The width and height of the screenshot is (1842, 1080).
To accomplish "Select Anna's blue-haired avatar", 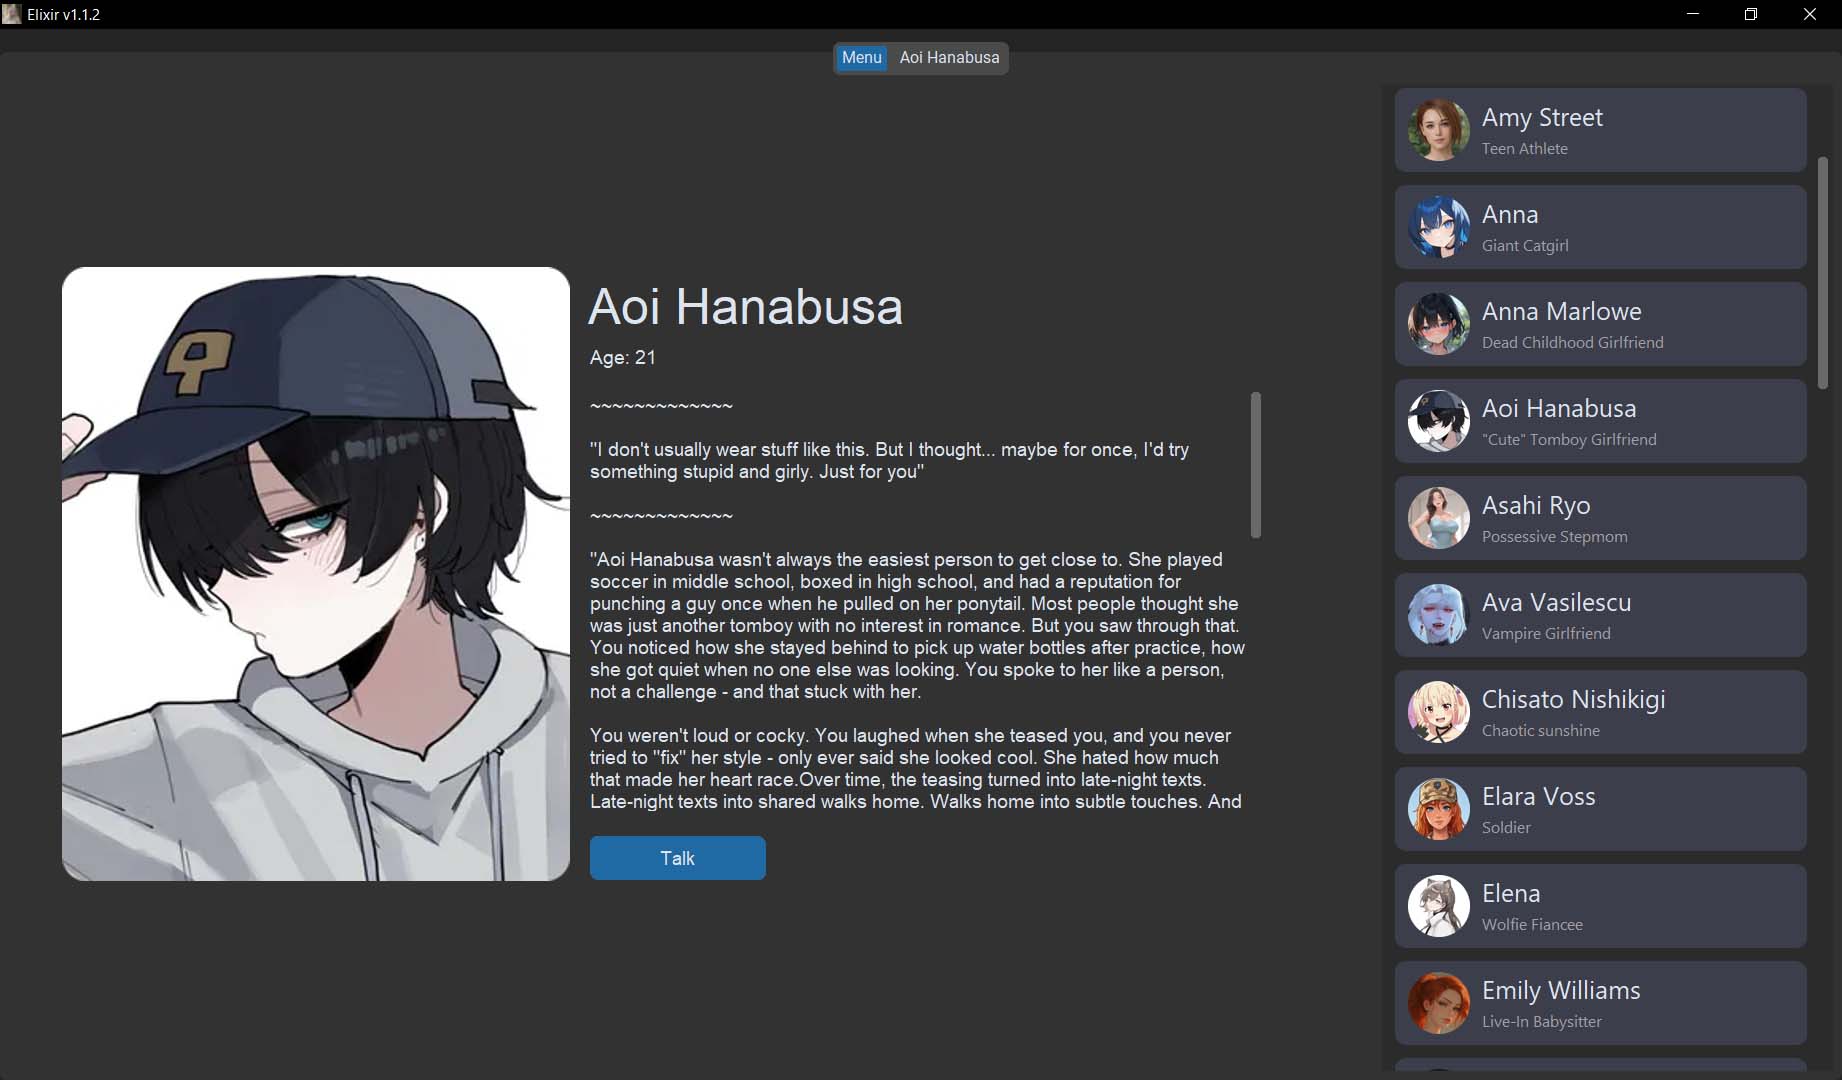I will [x=1438, y=227].
